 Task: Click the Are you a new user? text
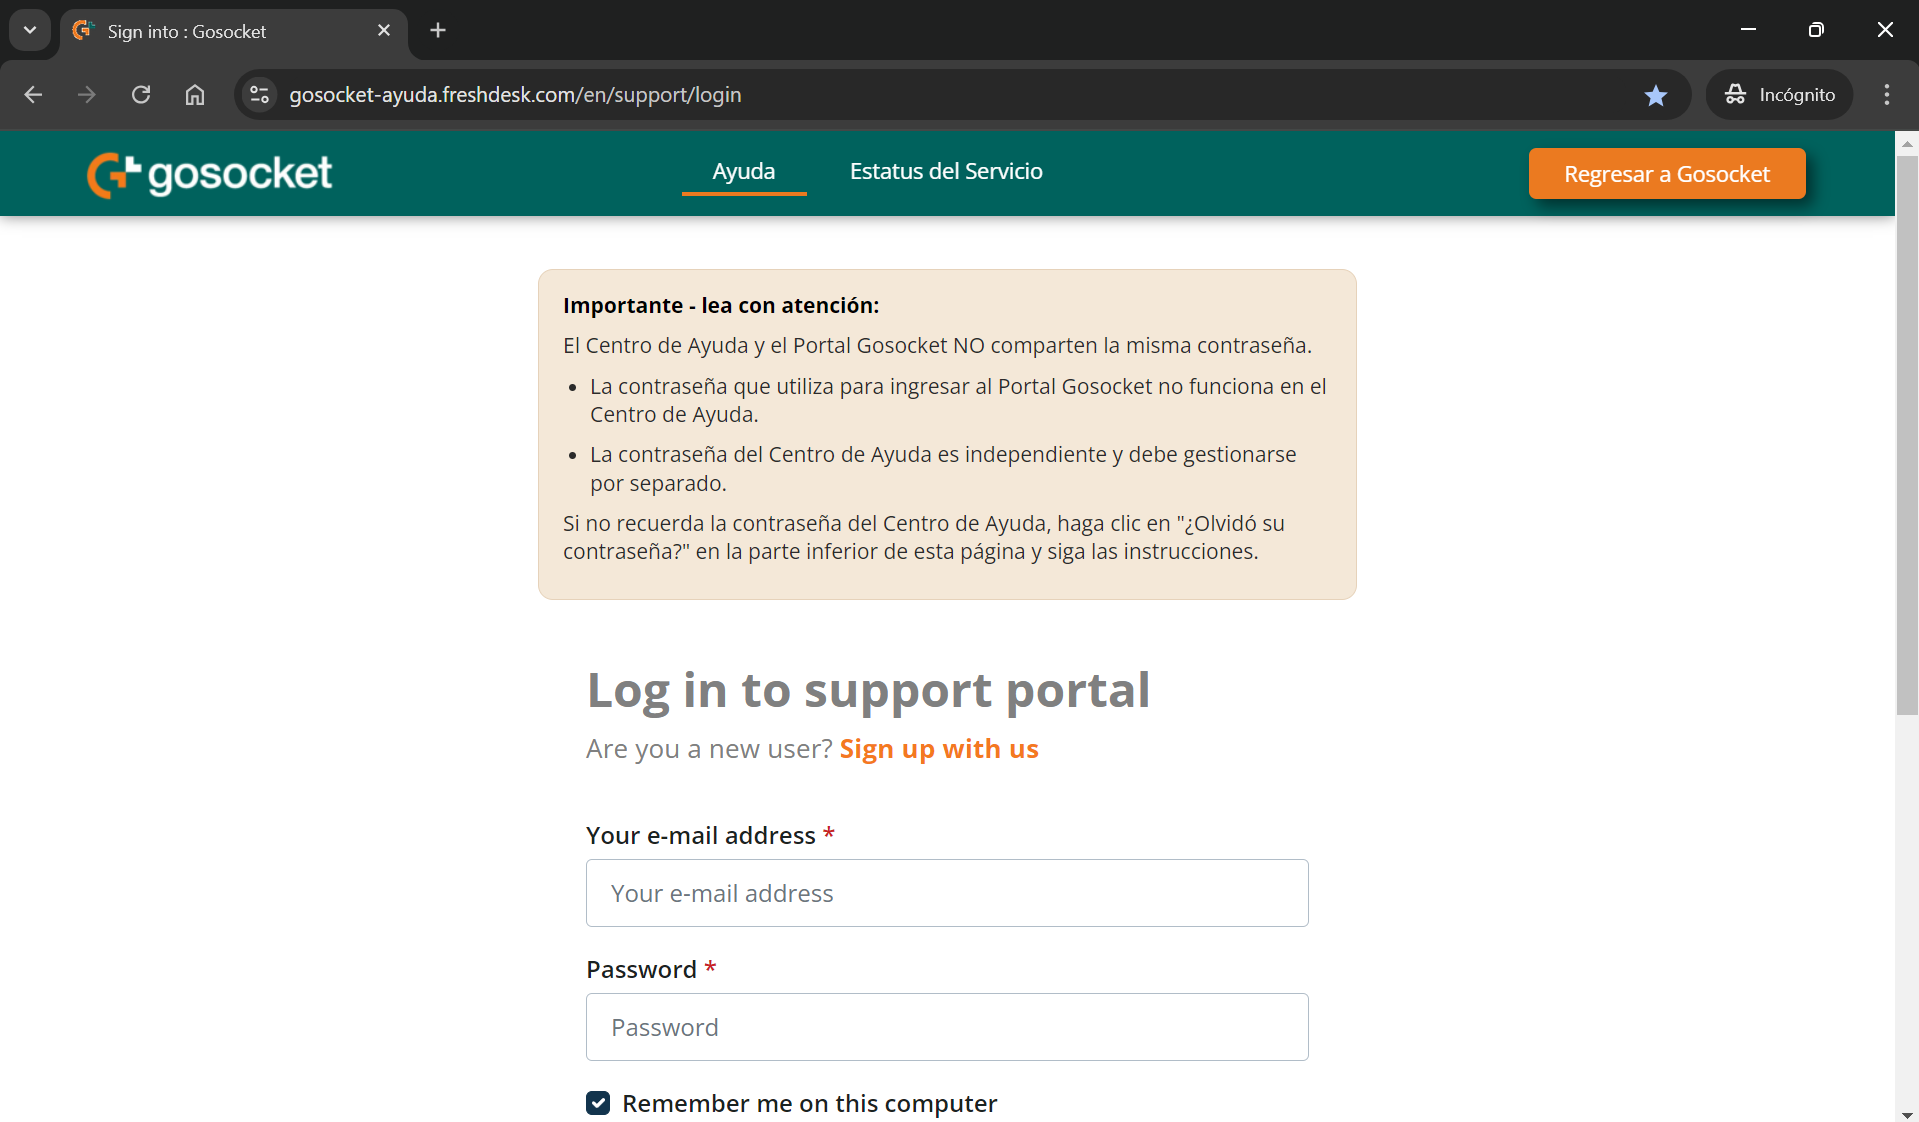click(x=709, y=749)
